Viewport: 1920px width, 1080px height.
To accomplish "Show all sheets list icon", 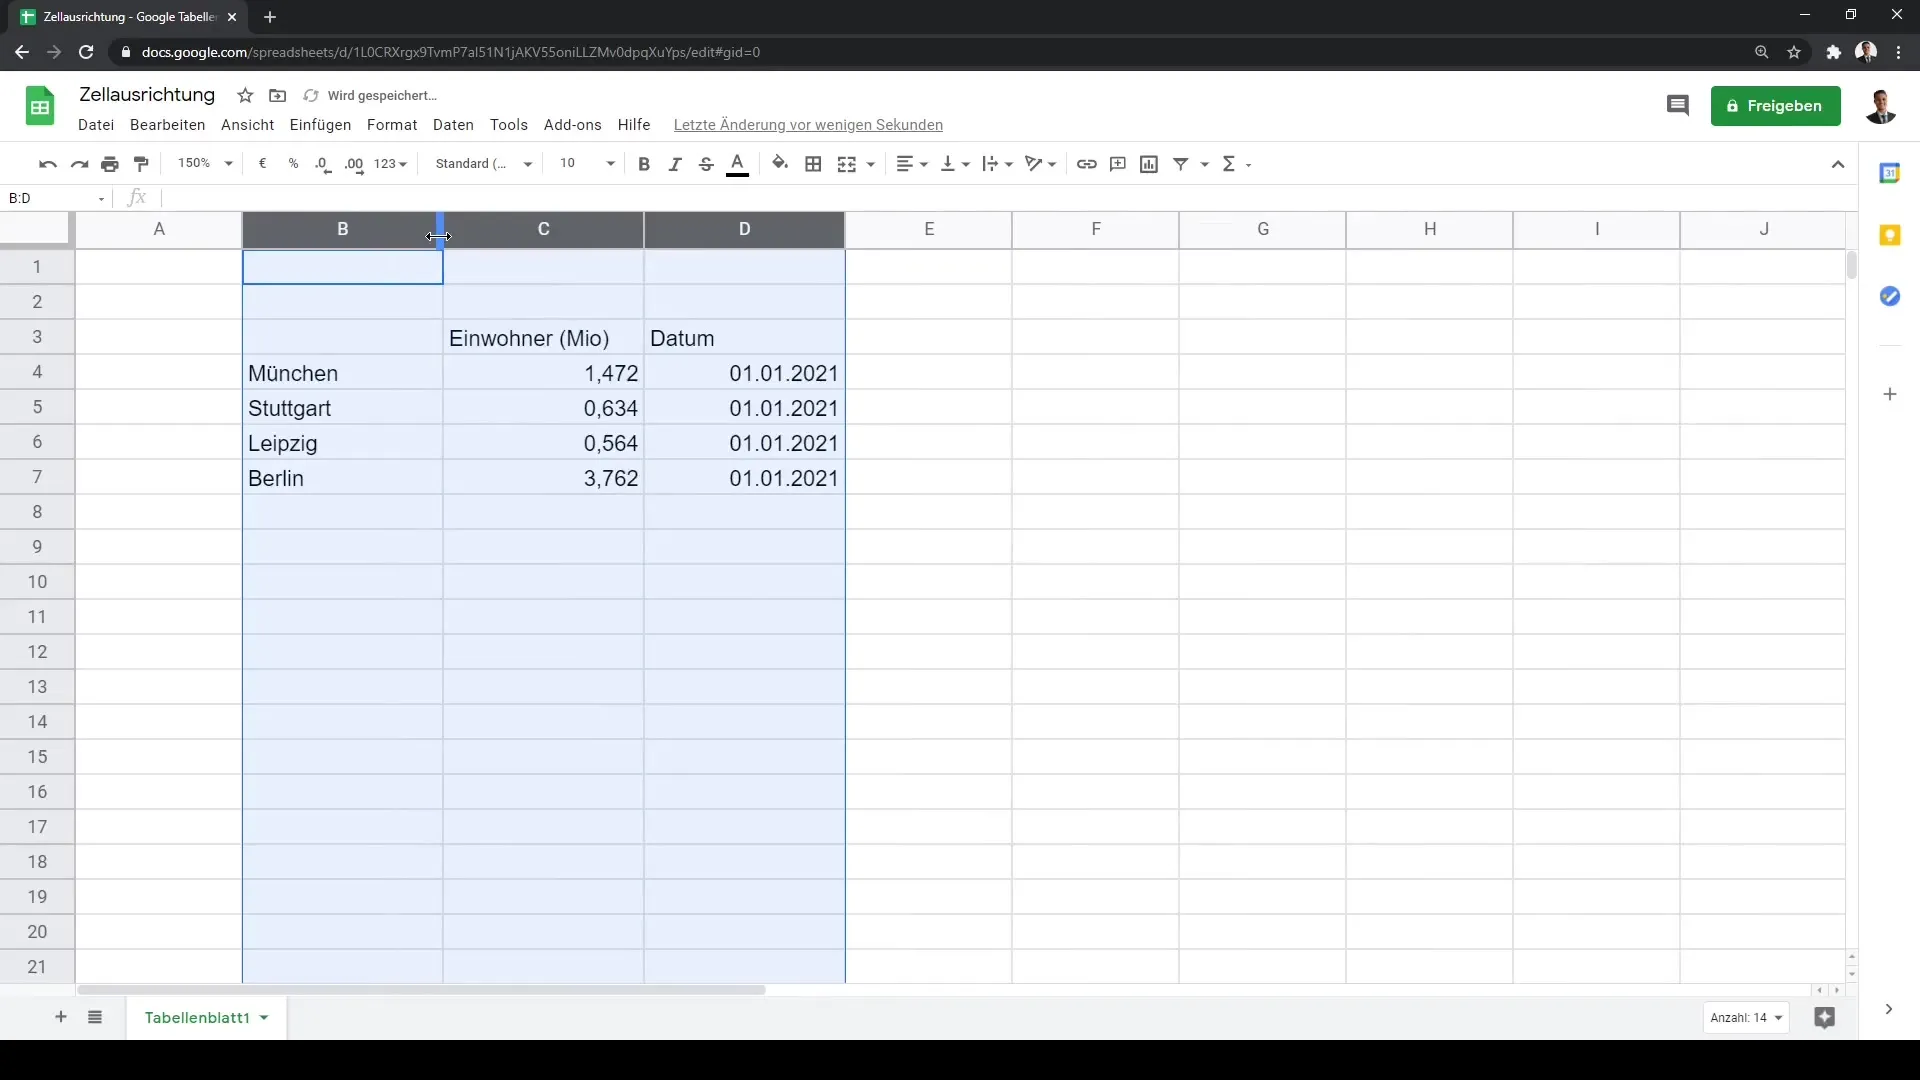I will click(x=95, y=1017).
